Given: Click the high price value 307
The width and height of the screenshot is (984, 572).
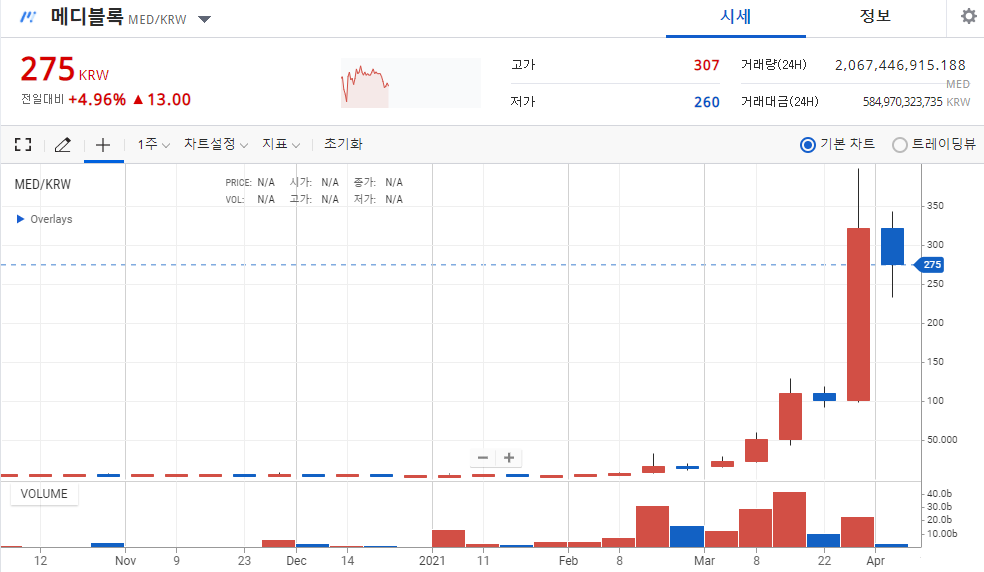Looking at the screenshot, I should tap(707, 65).
